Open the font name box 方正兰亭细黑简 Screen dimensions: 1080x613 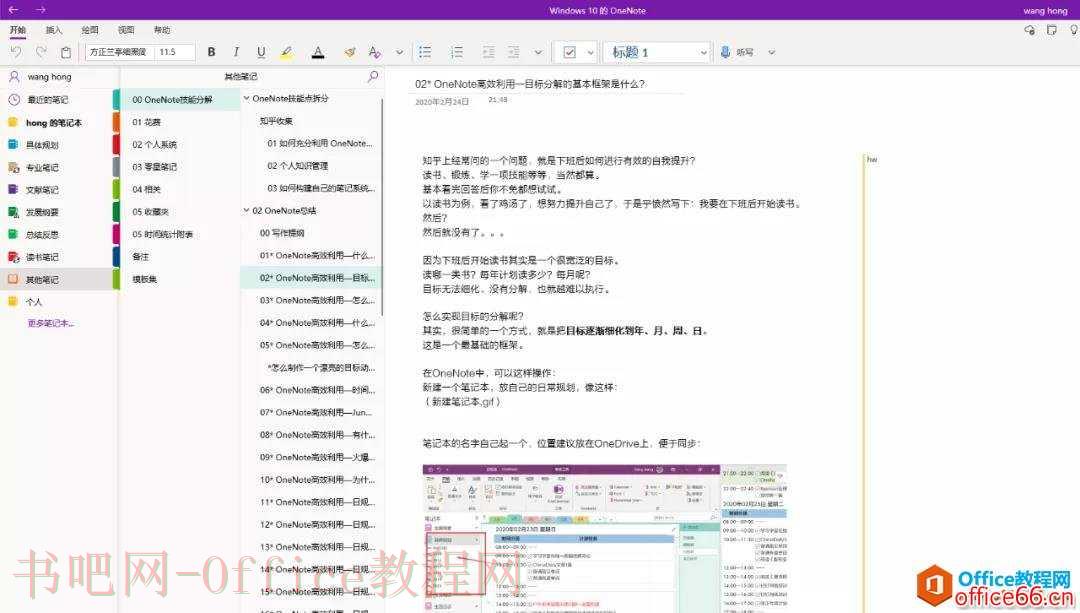pos(119,52)
